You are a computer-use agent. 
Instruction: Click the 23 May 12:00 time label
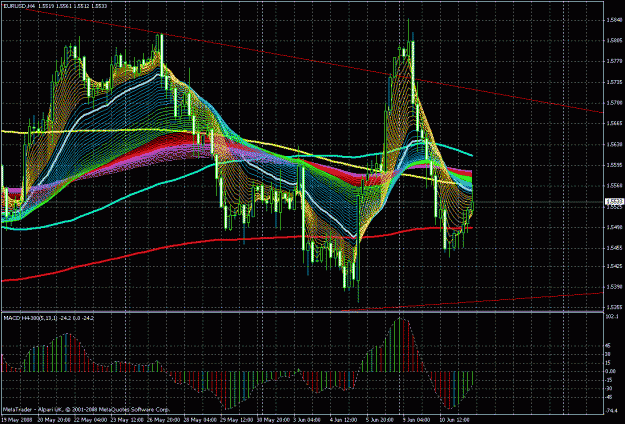pos(125,420)
